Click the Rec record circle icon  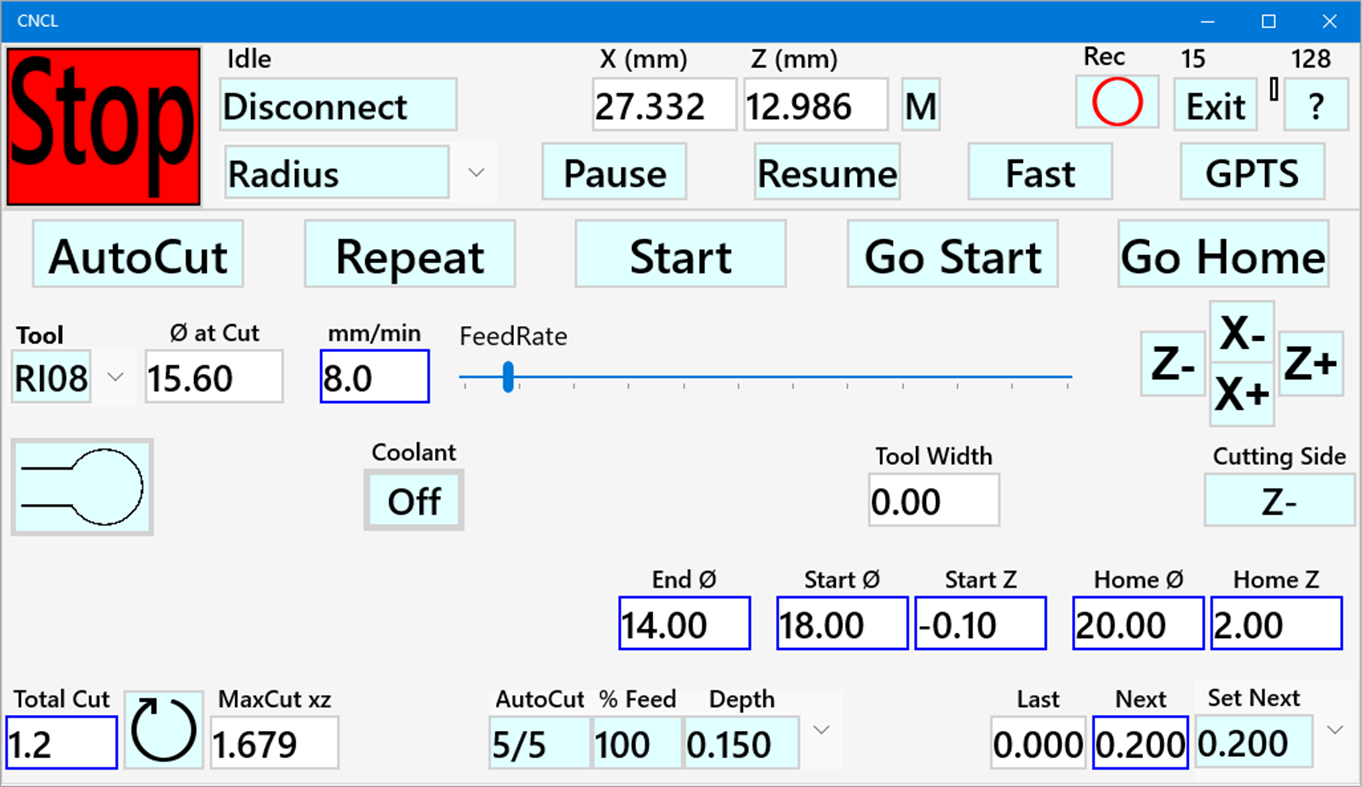coord(1116,102)
